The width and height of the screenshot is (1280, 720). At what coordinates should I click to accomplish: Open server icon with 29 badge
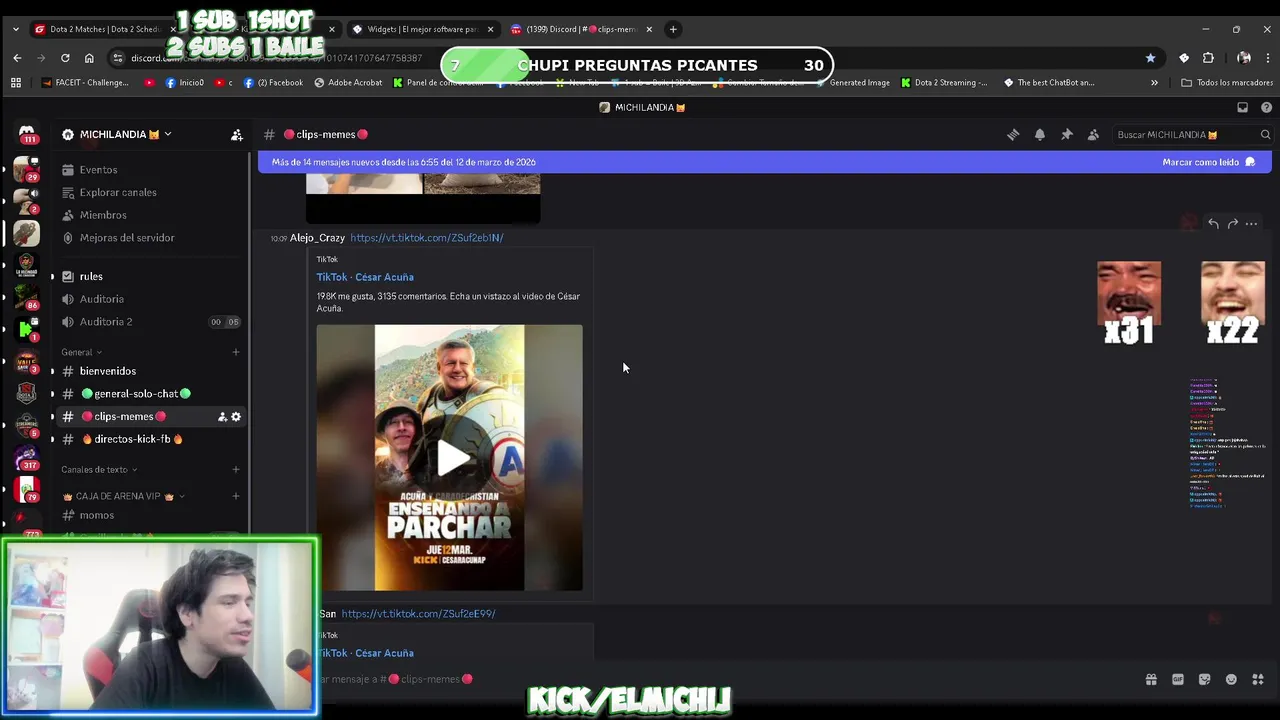(x=27, y=169)
